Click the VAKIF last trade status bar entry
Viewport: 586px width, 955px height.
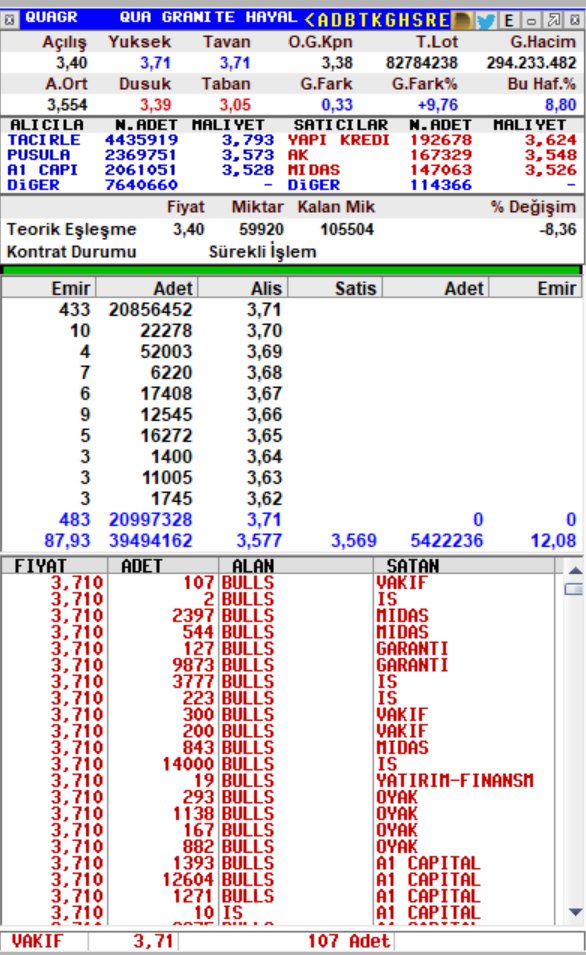coord(38,941)
